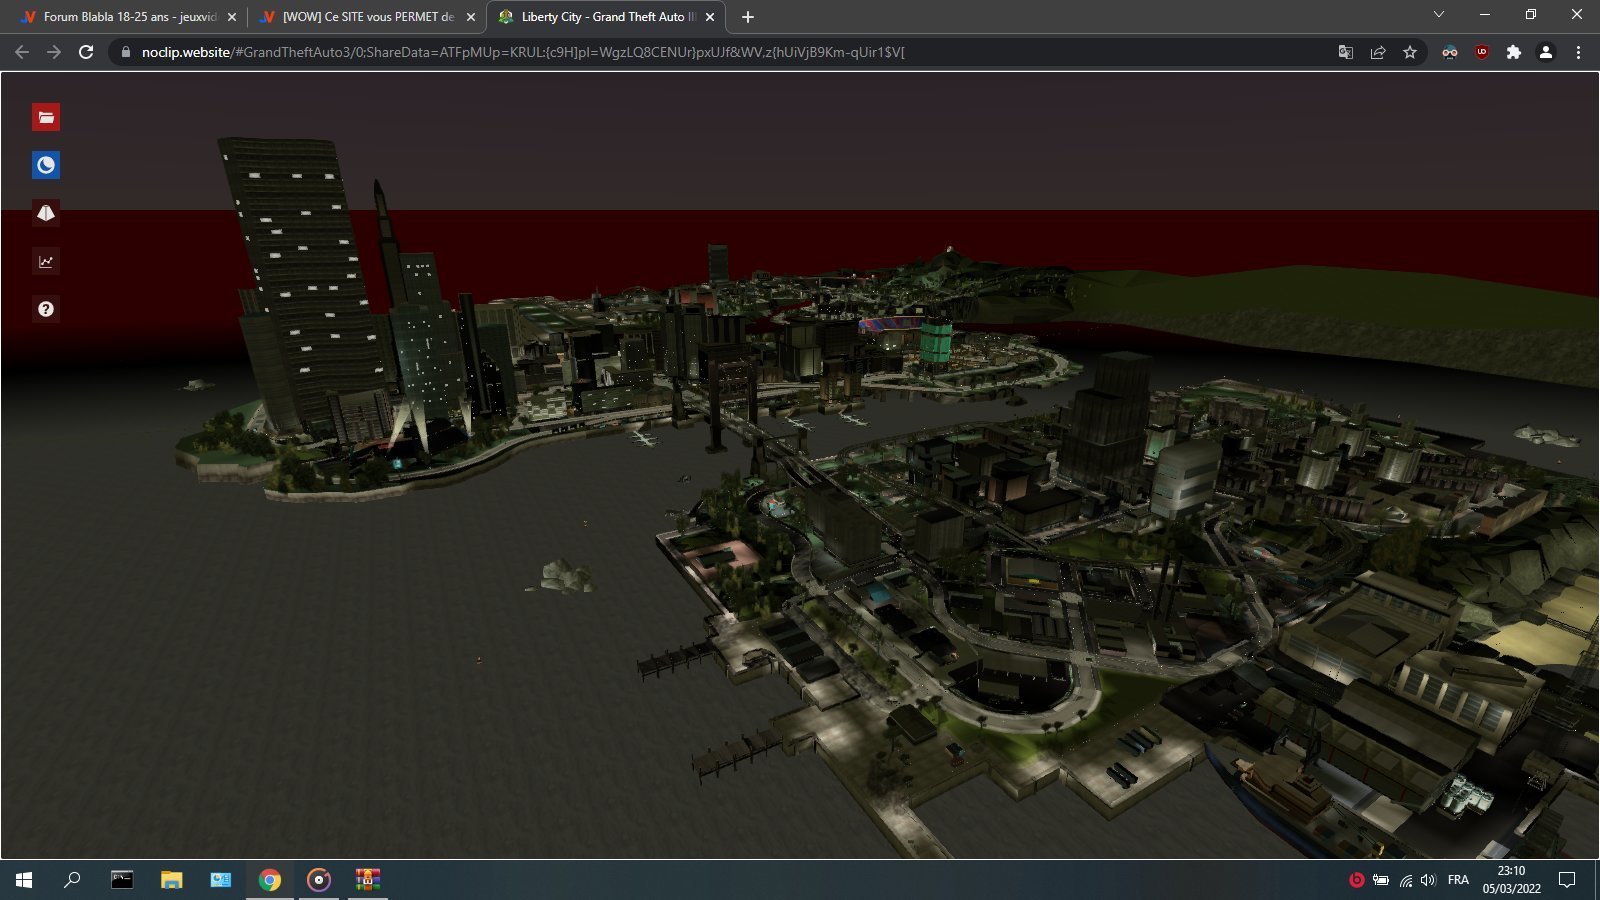Open the uBlock Origin extension
Viewport: 1600px width, 900px height.
[x=1482, y=52]
